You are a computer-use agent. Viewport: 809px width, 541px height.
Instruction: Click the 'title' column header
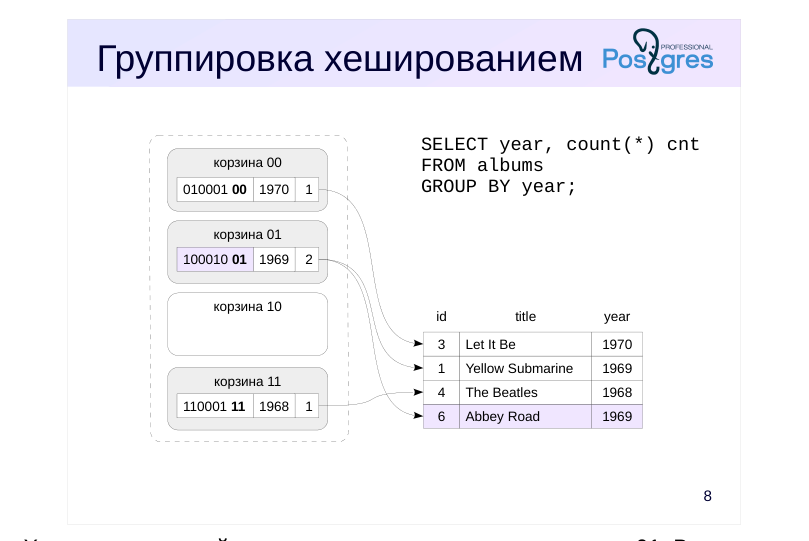(525, 316)
